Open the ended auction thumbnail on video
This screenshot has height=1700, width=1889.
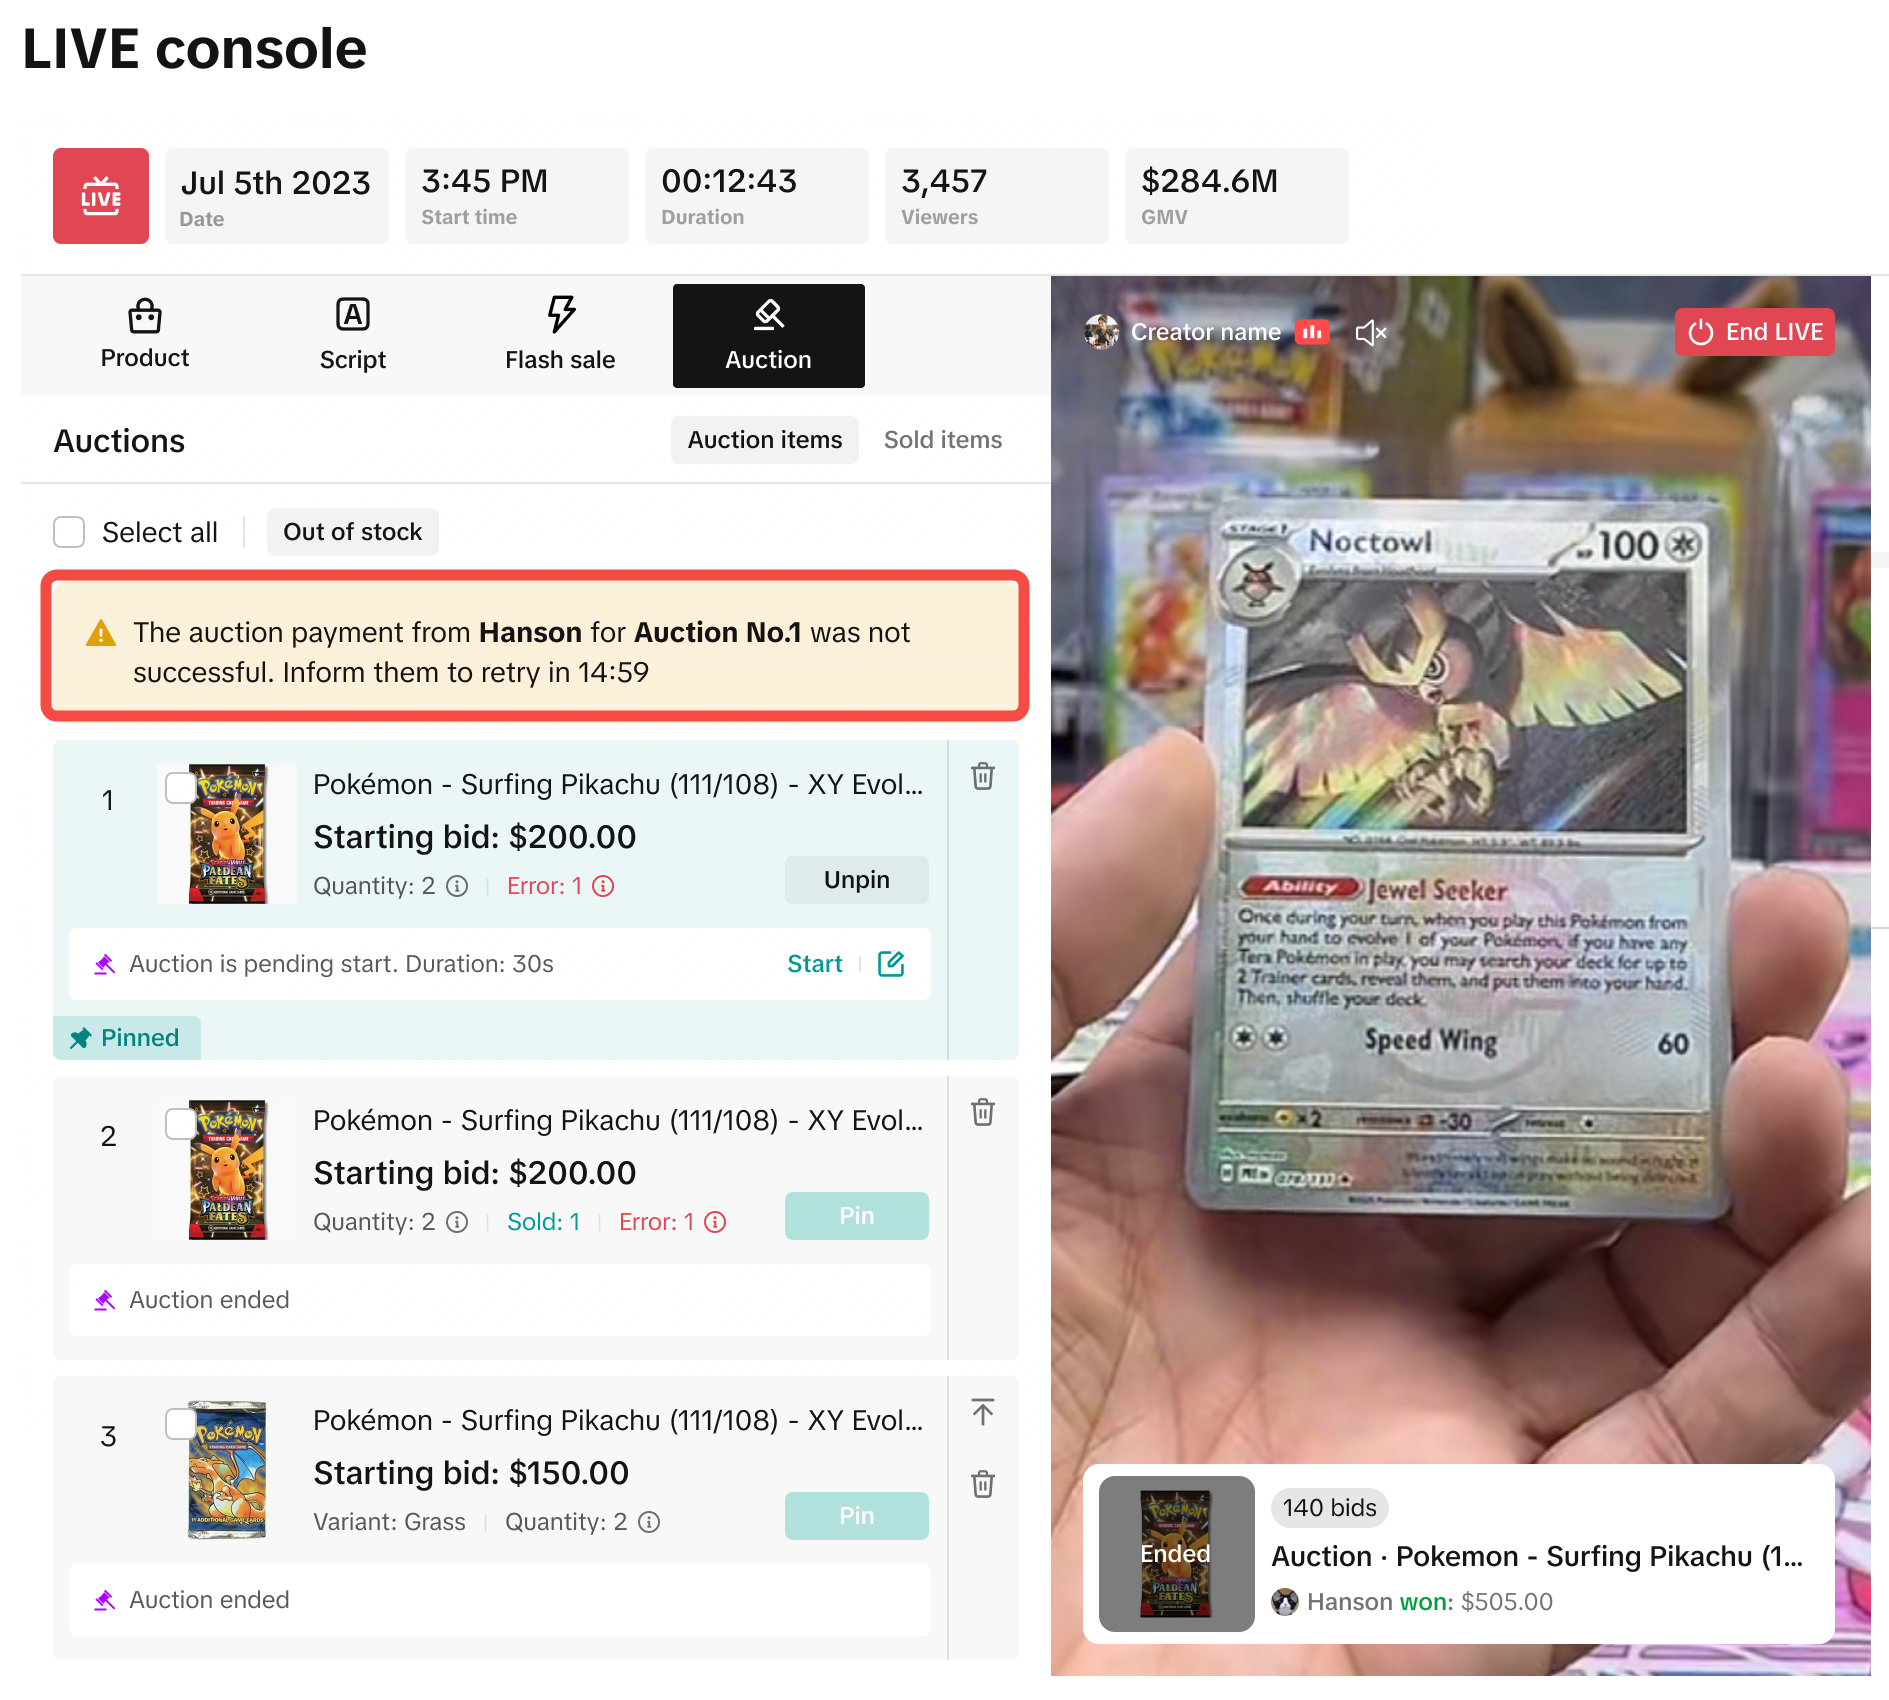[1177, 1554]
